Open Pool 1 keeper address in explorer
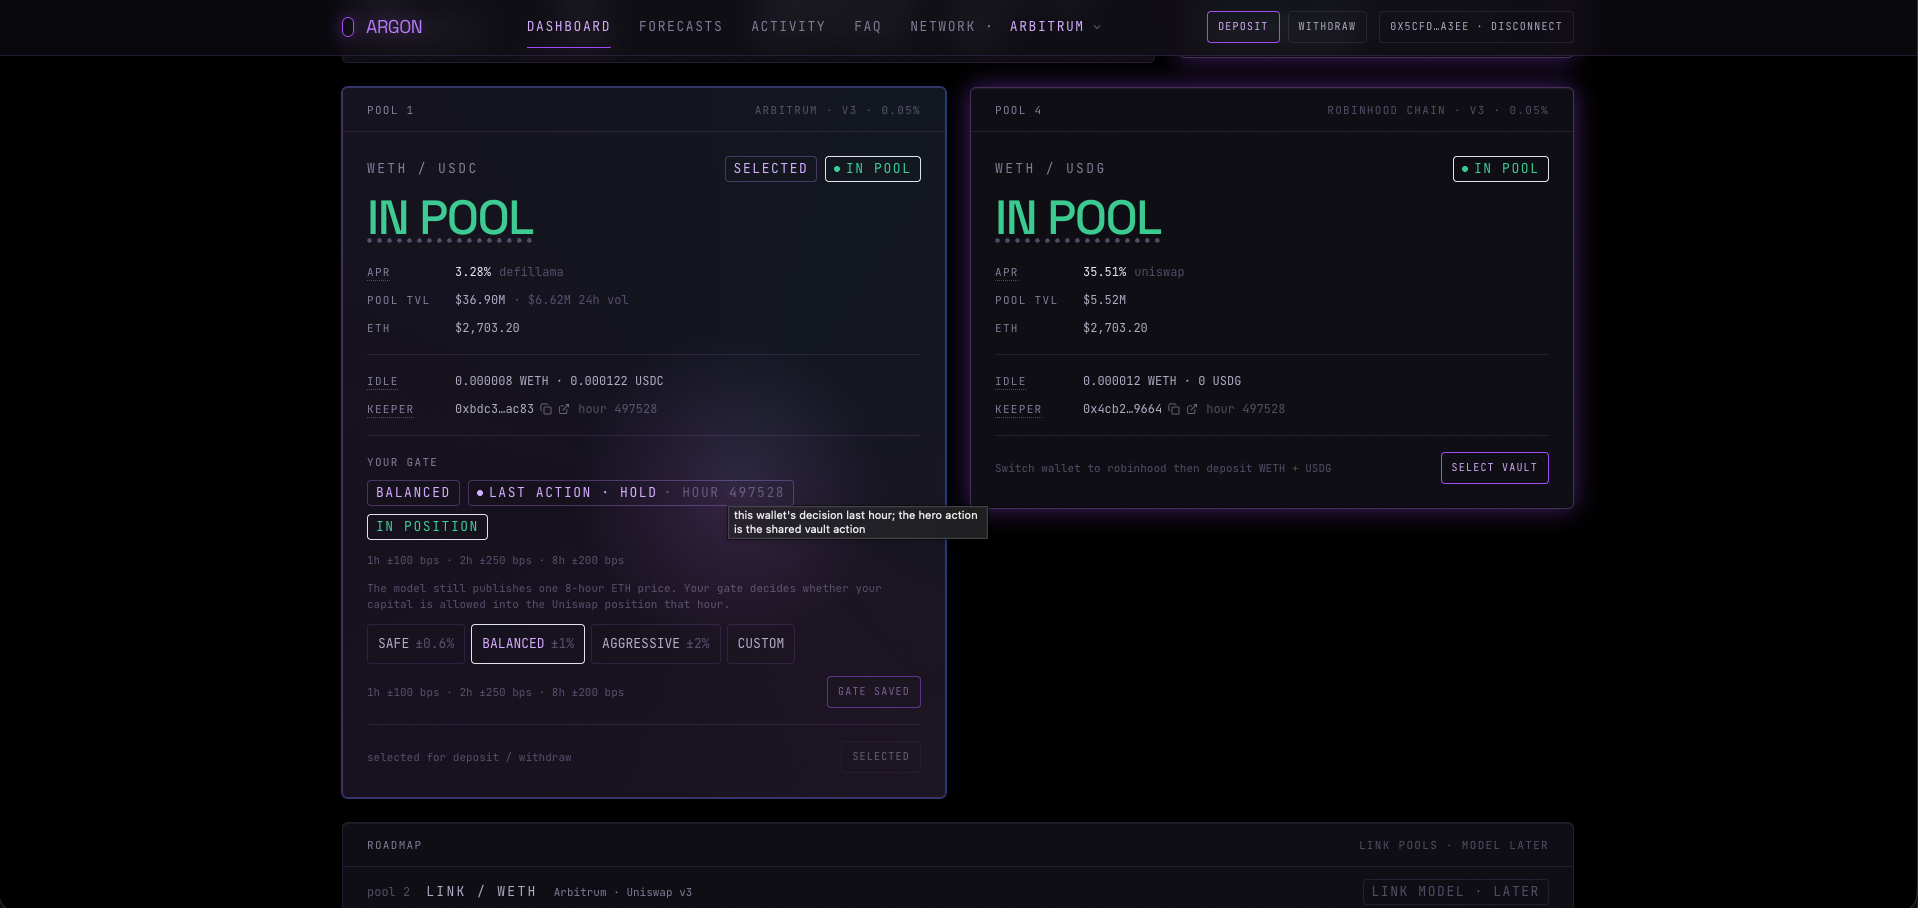This screenshot has height=908, width=1918. pos(564,409)
